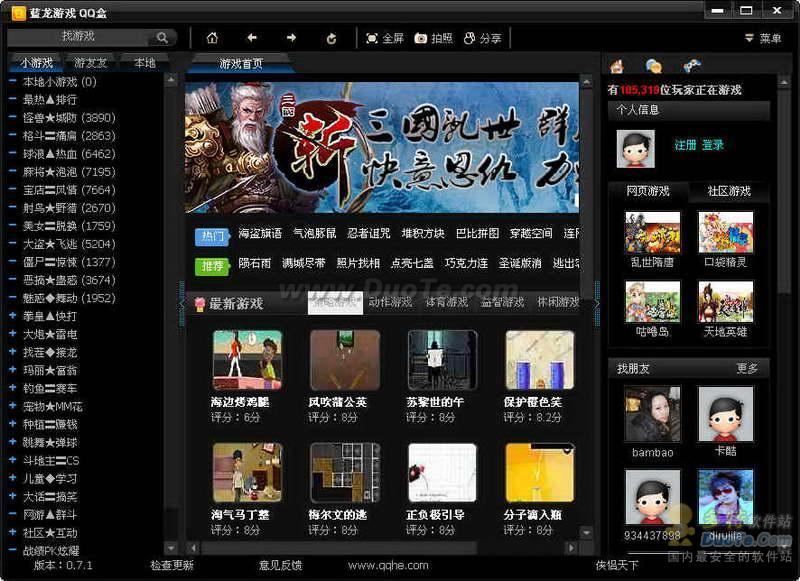This screenshot has width=800, height=581.
Task: Open the 分子滴入瓶 game thumbnail
Action: pos(540,473)
